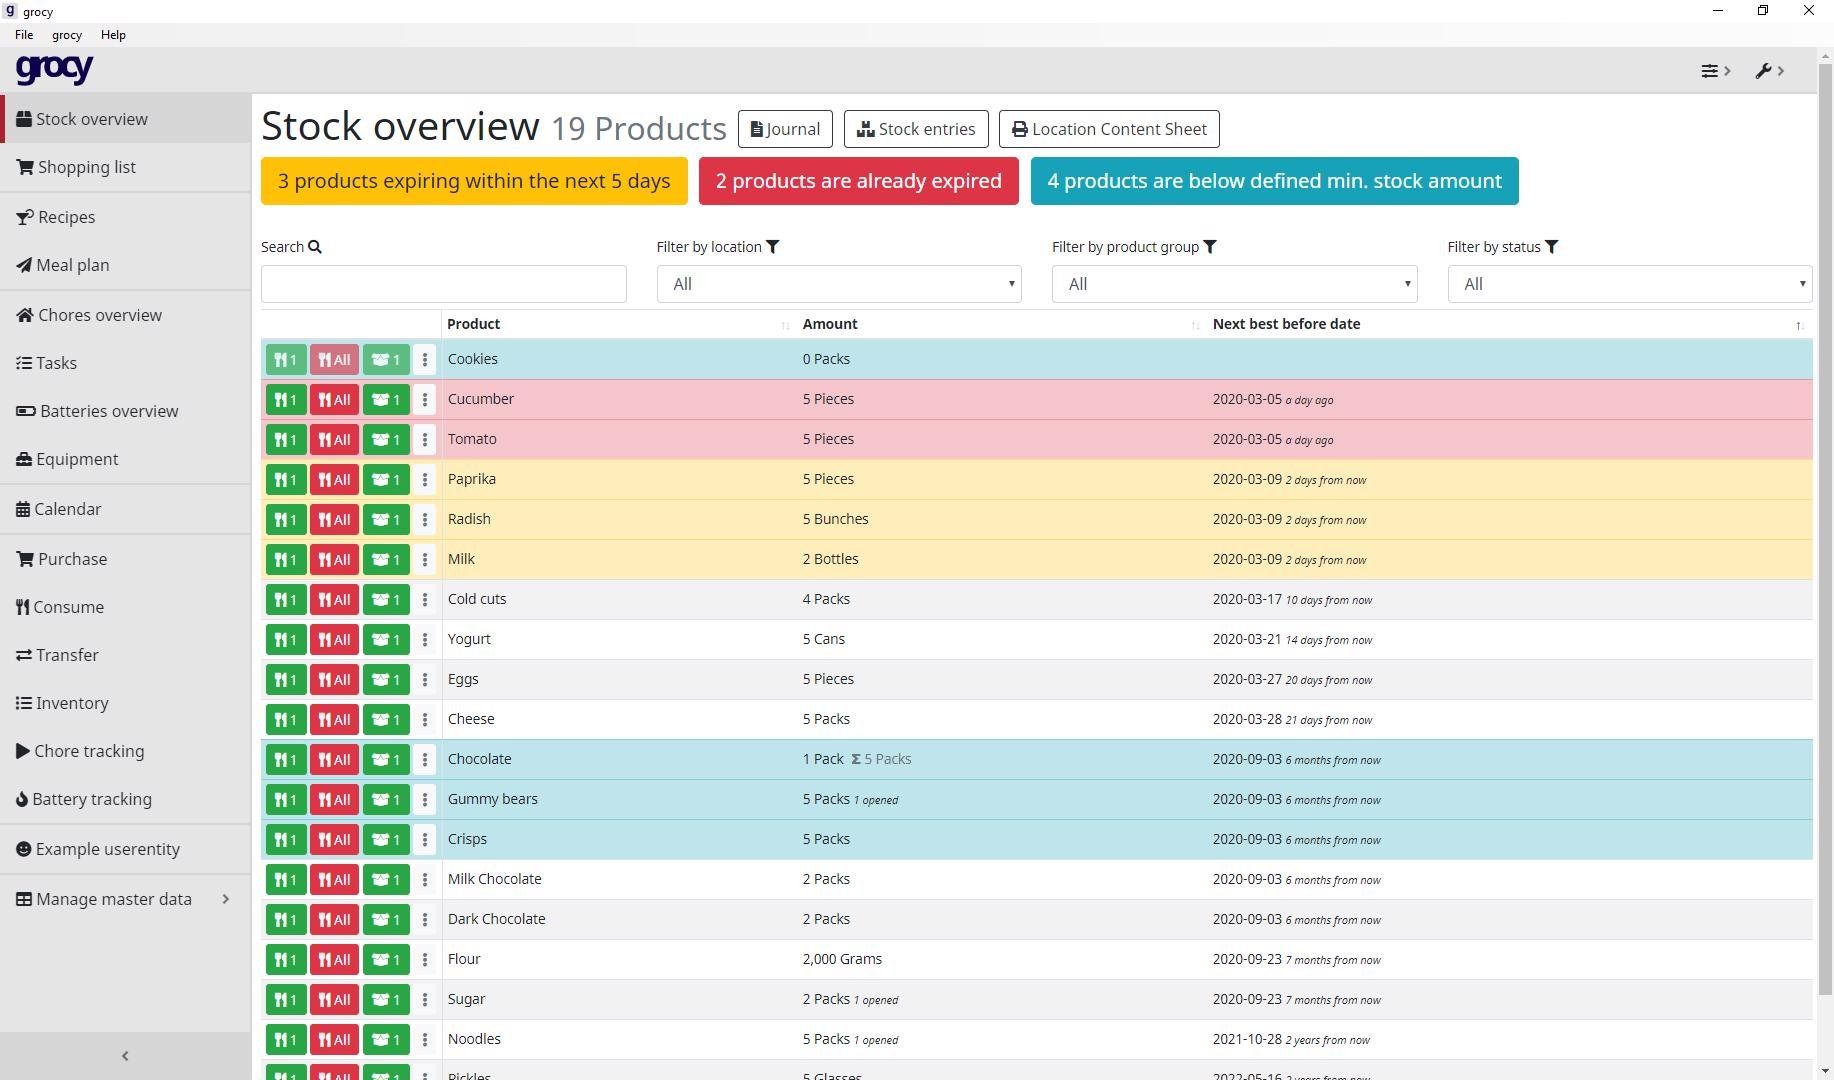Viewport: 1834px width, 1080px height.
Task: Consume all Eggs stock
Action: coord(334,679)
